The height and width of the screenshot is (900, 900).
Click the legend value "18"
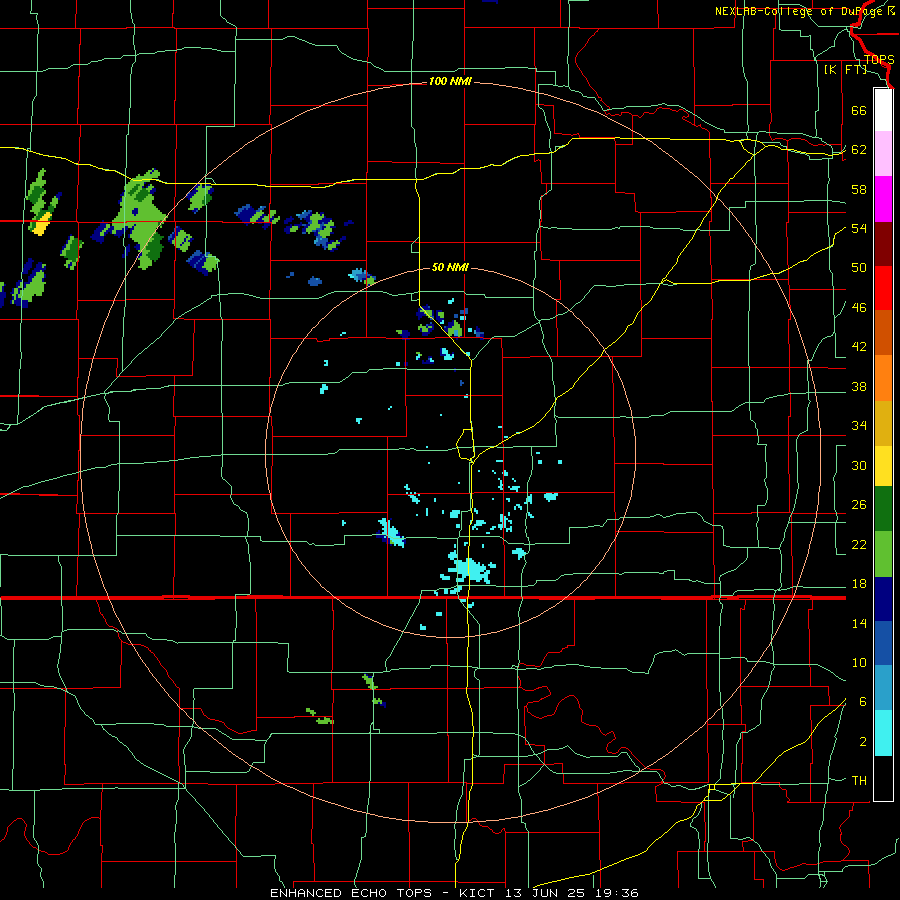click(x=859, y=584)
